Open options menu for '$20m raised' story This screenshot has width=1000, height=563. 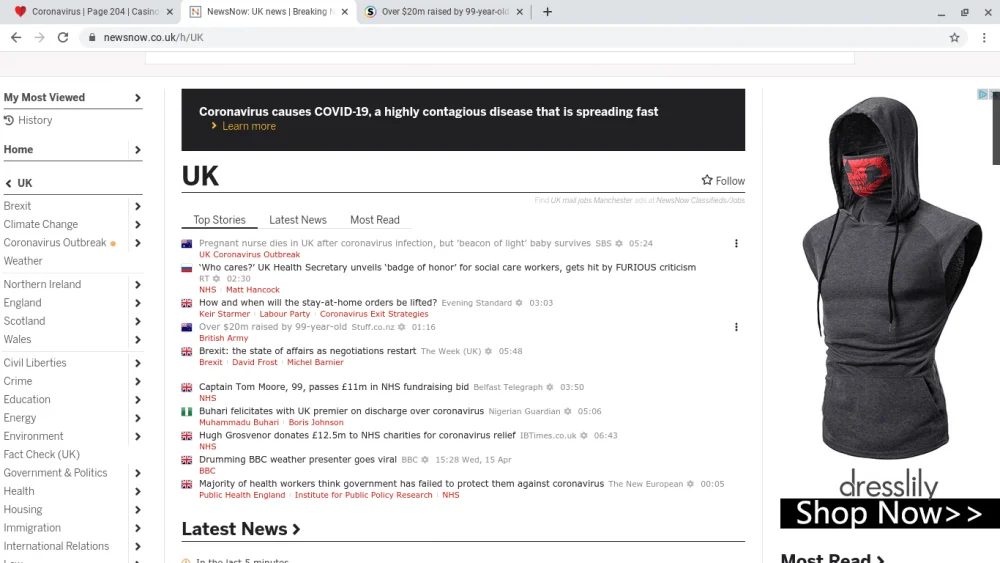pos(736,327)
